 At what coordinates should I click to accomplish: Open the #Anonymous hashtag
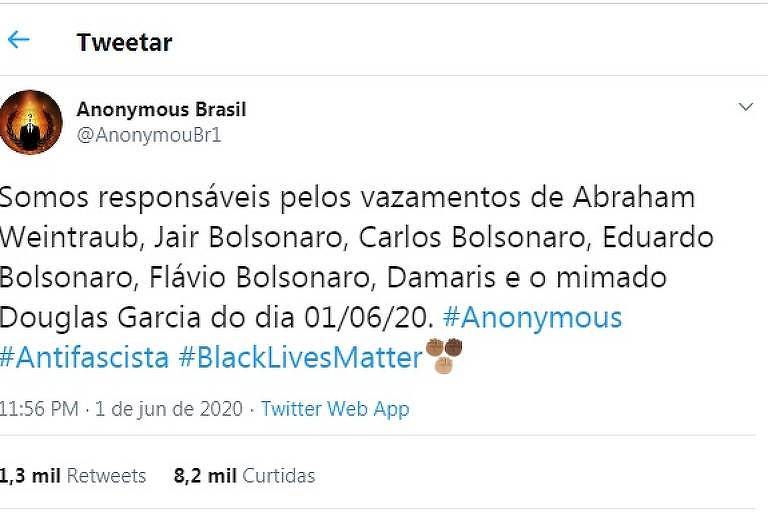point(532,317)
